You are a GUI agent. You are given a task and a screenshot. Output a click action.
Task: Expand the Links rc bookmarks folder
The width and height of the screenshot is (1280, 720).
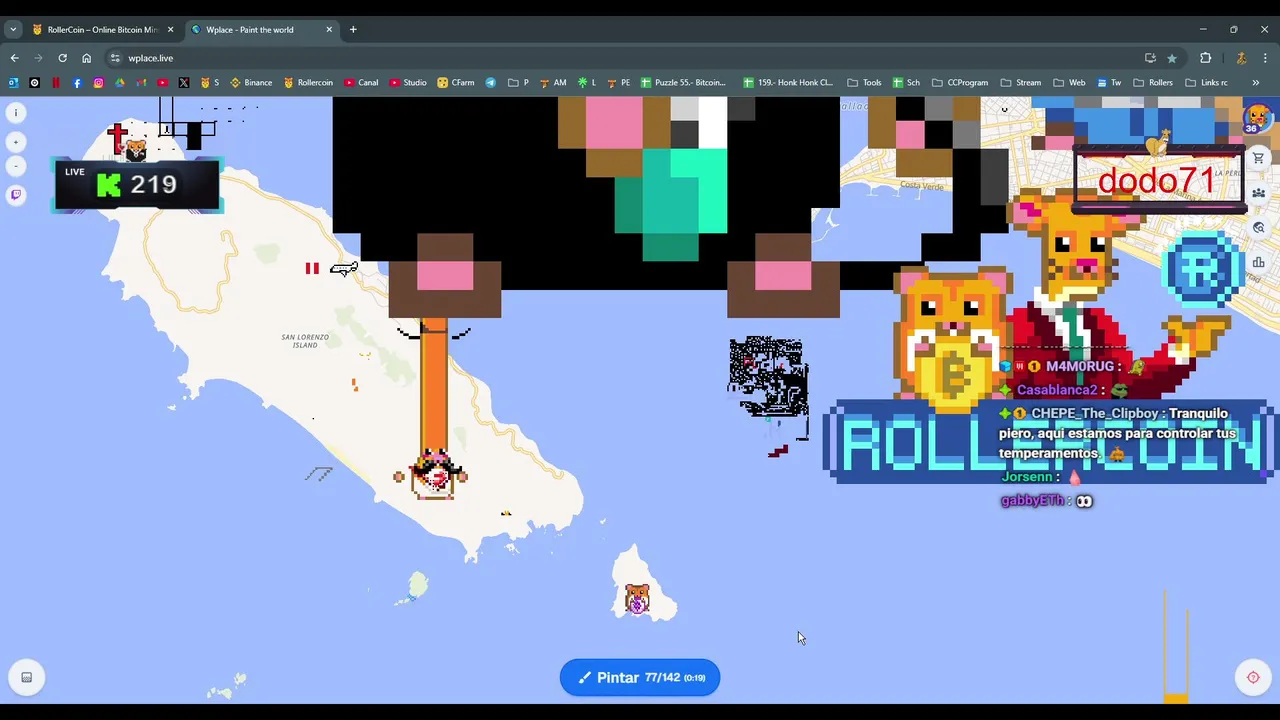(1206, 83)
